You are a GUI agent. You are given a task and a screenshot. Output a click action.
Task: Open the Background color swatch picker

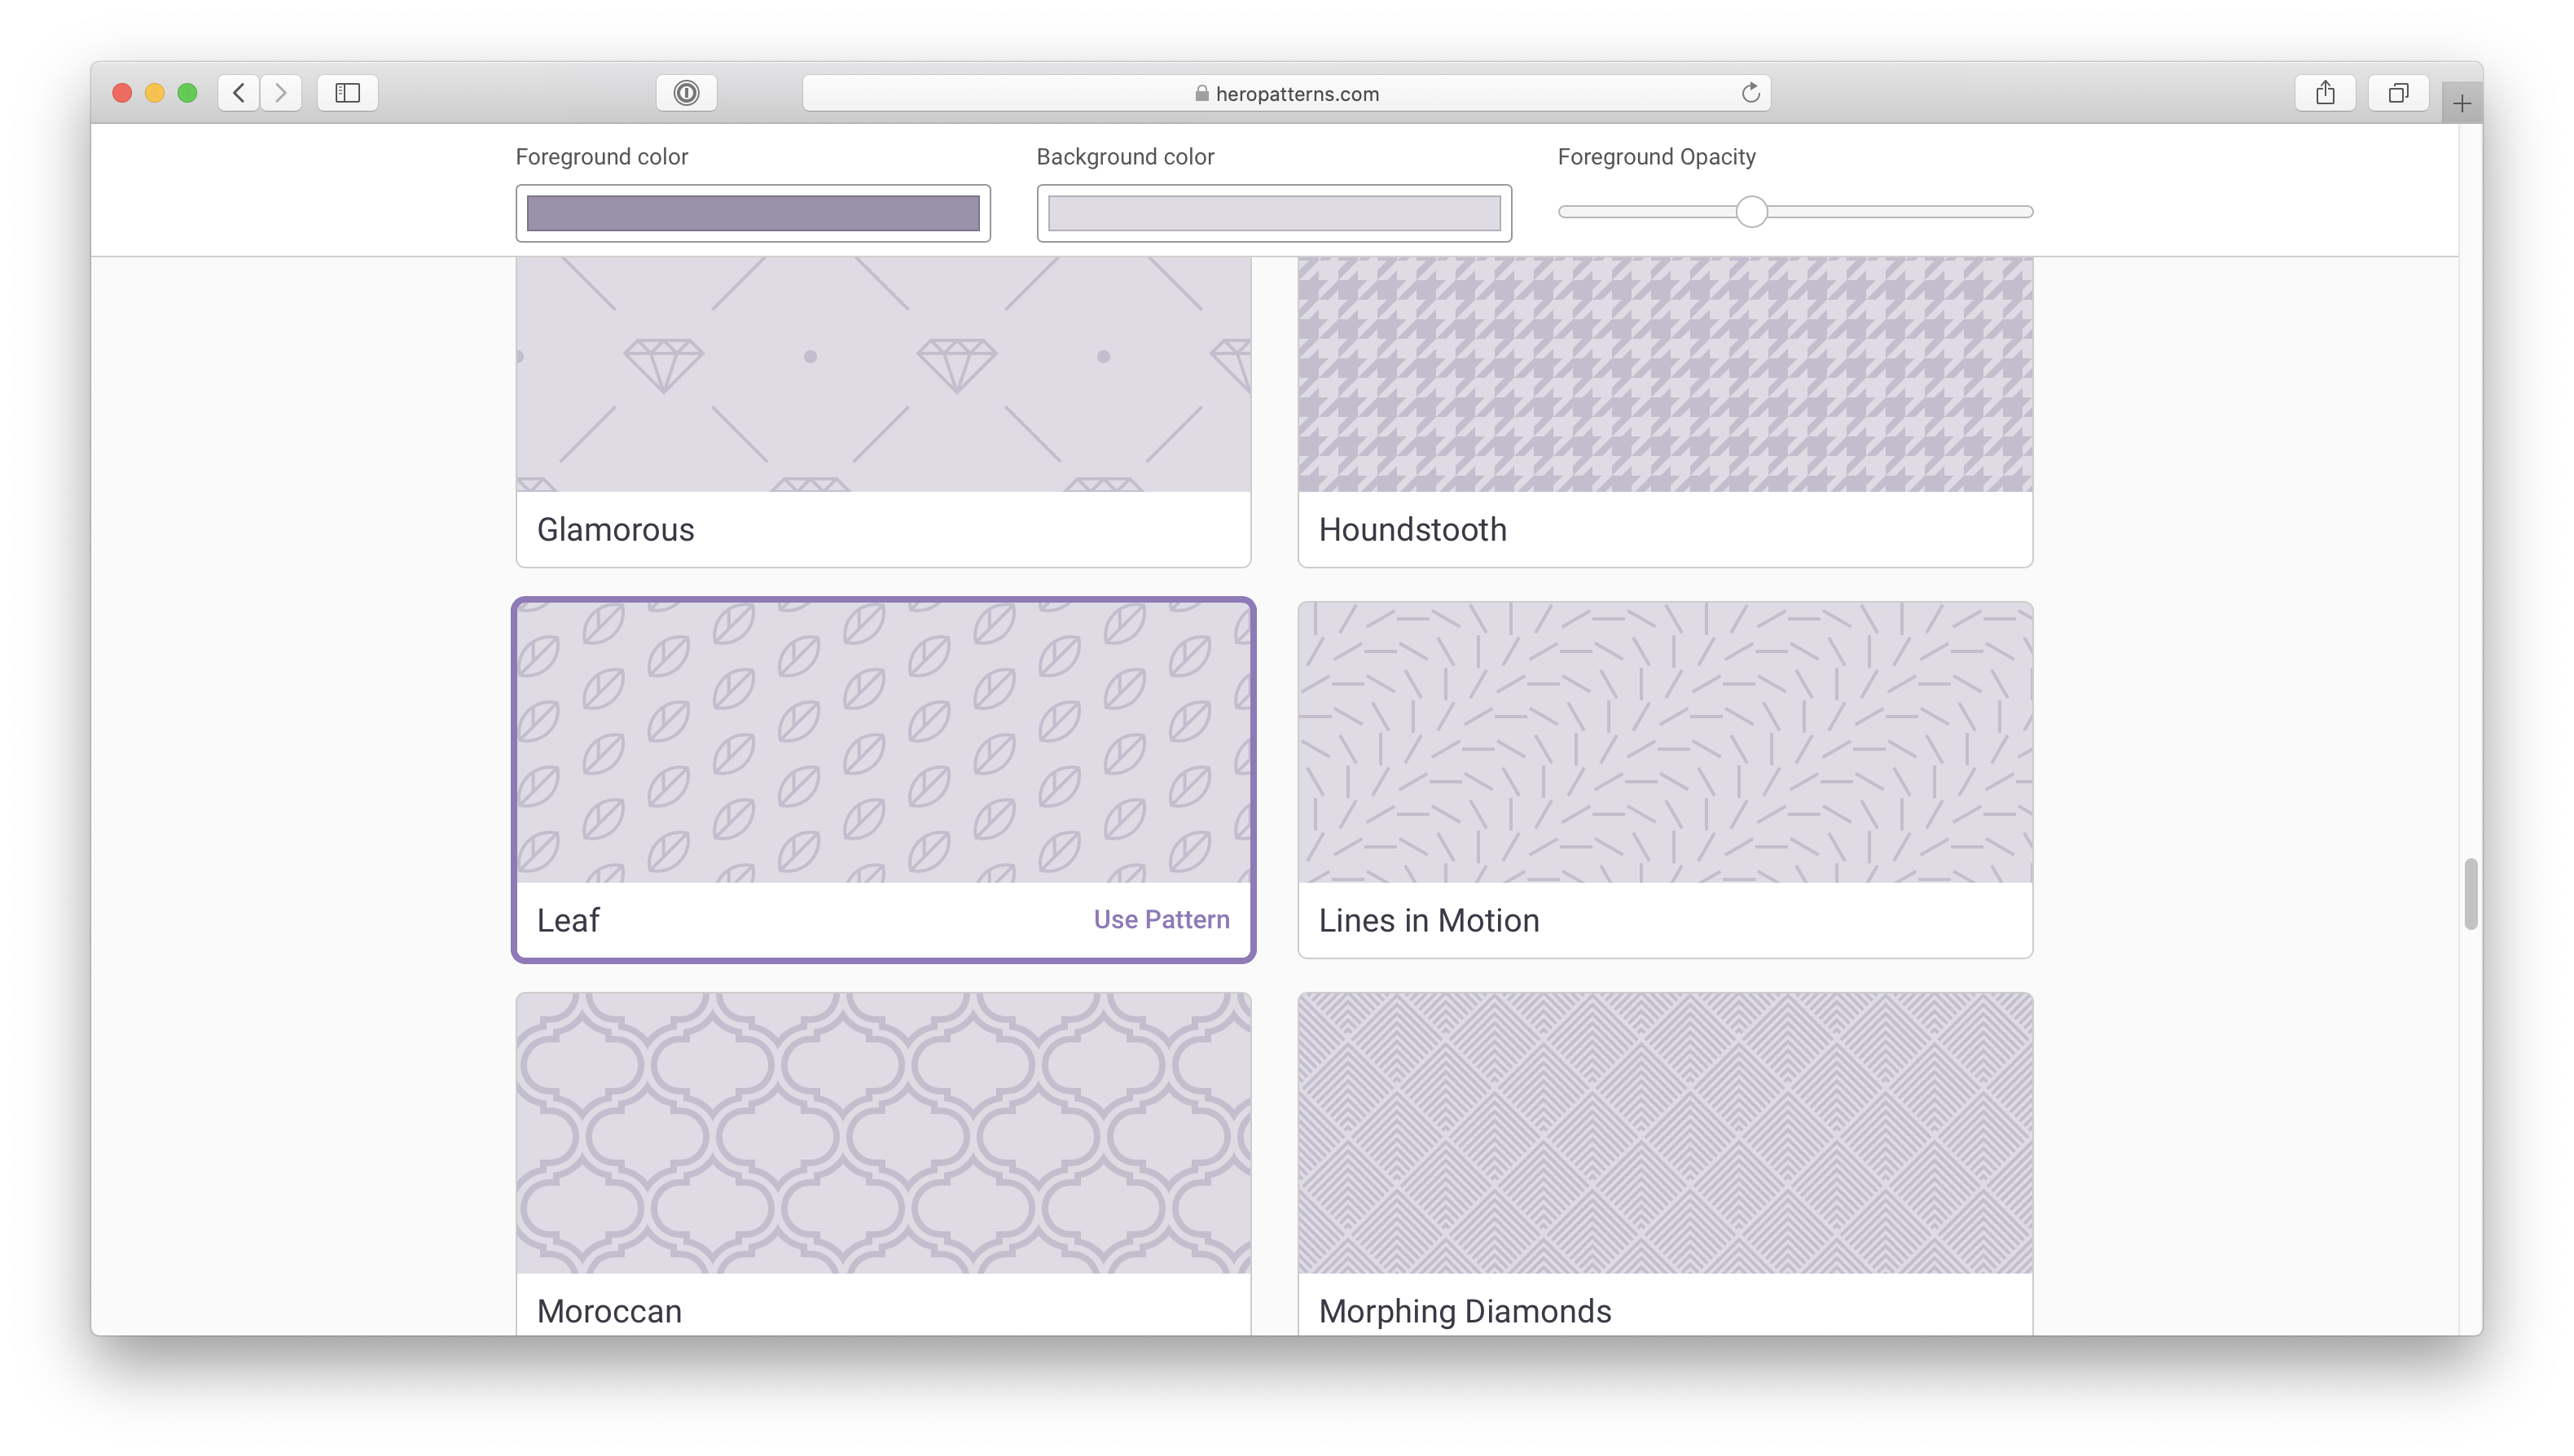(1274, 213)
